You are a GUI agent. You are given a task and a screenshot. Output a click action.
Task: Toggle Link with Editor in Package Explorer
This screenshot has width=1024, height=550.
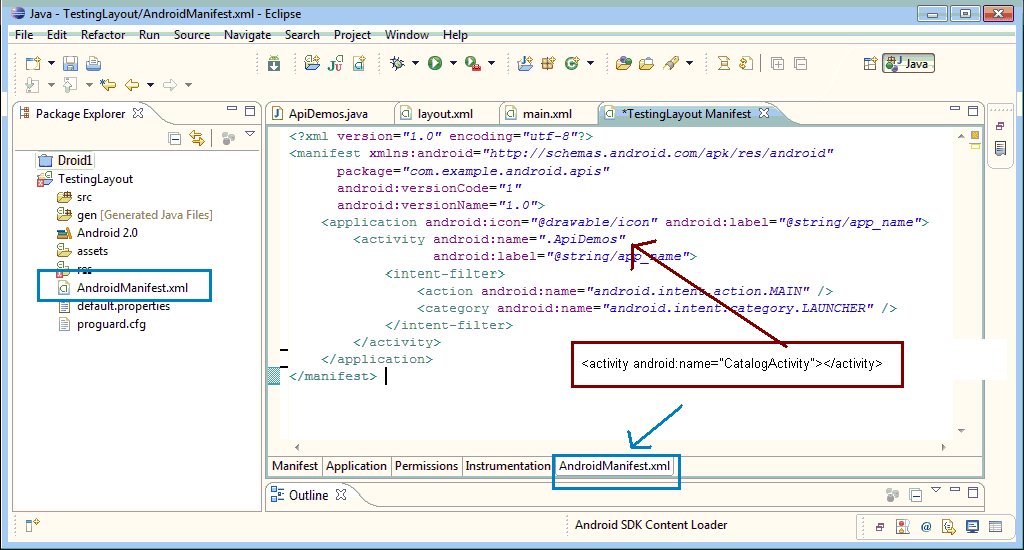tap(197, 138)
